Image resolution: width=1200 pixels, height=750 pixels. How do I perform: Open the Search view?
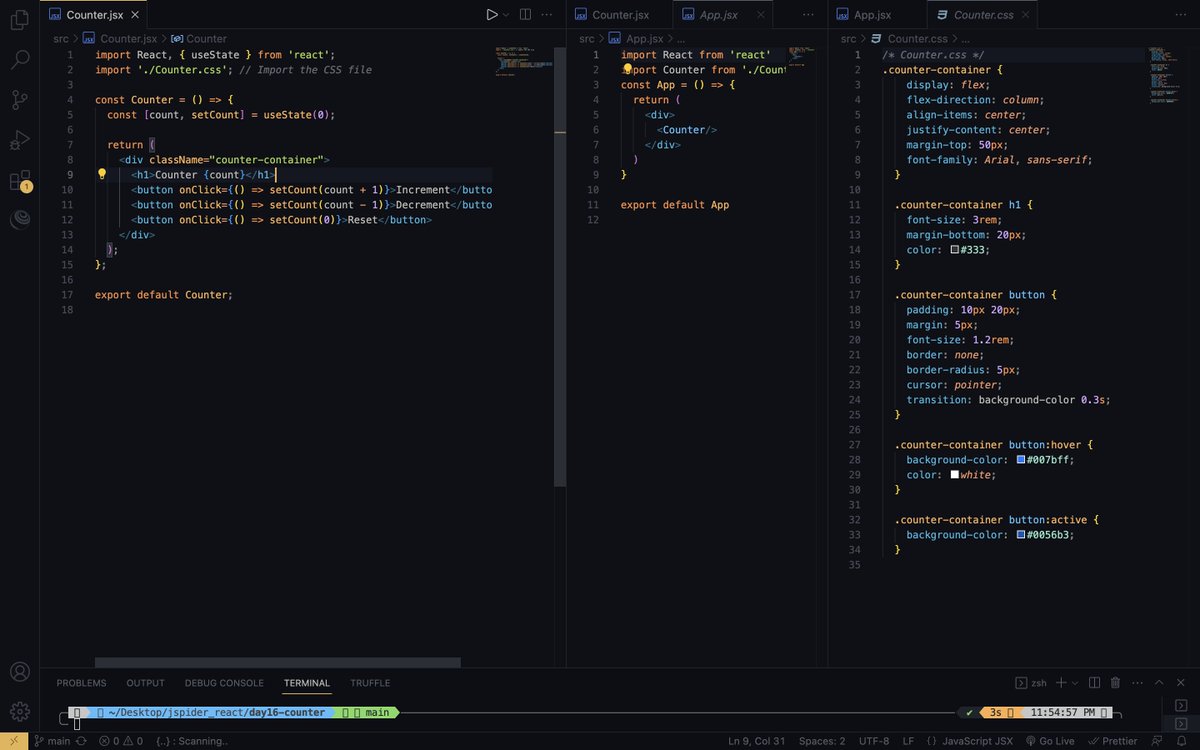coord(19,60)
